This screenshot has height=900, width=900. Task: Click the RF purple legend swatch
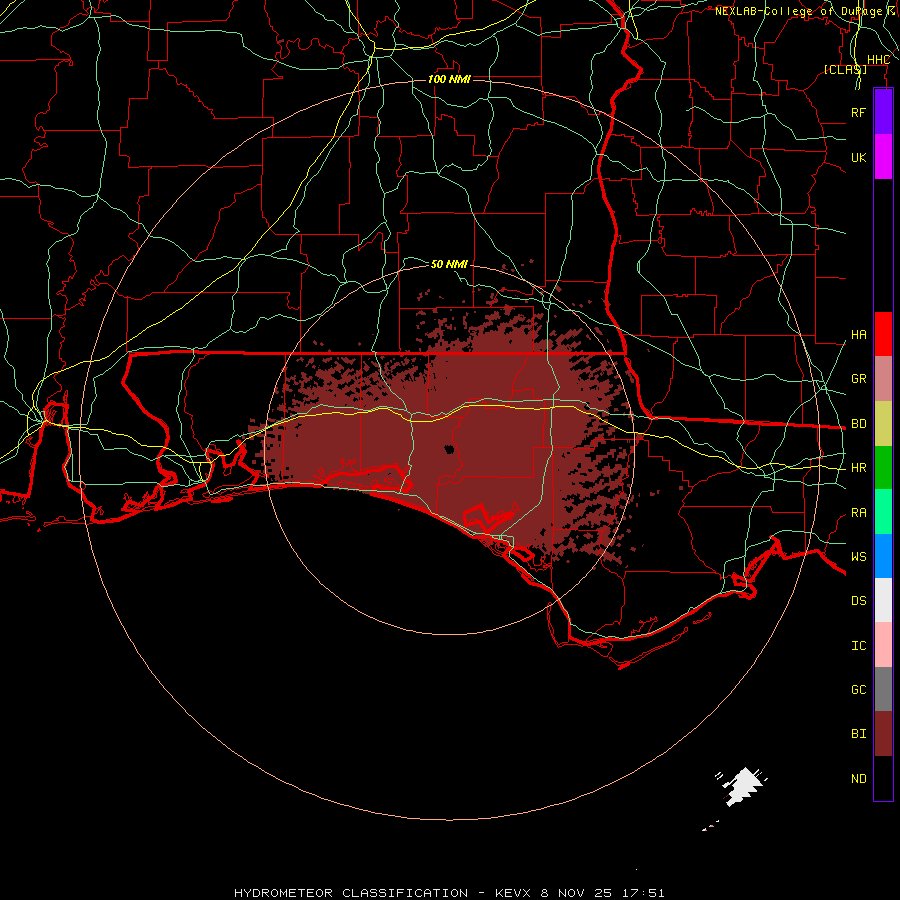pyautogui.click(x=883, y=112)
